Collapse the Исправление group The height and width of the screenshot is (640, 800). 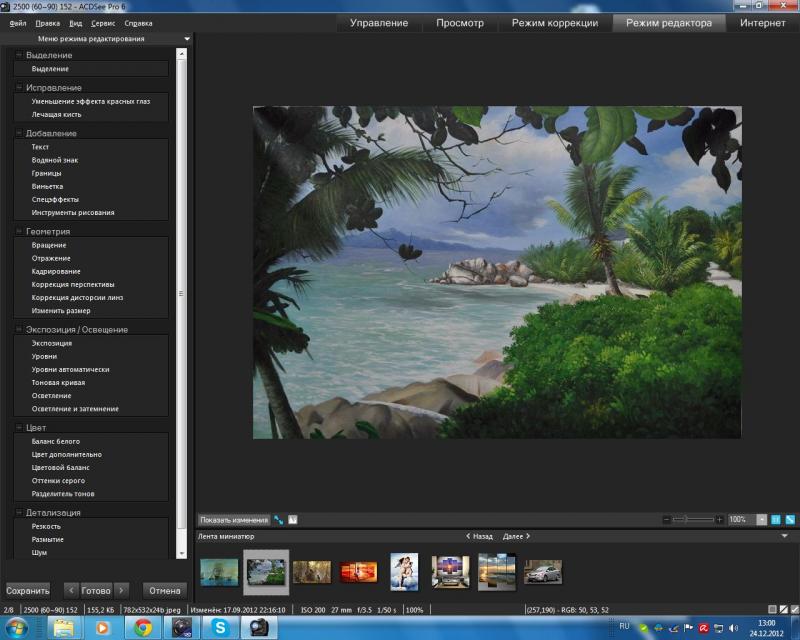click(19, 87)
